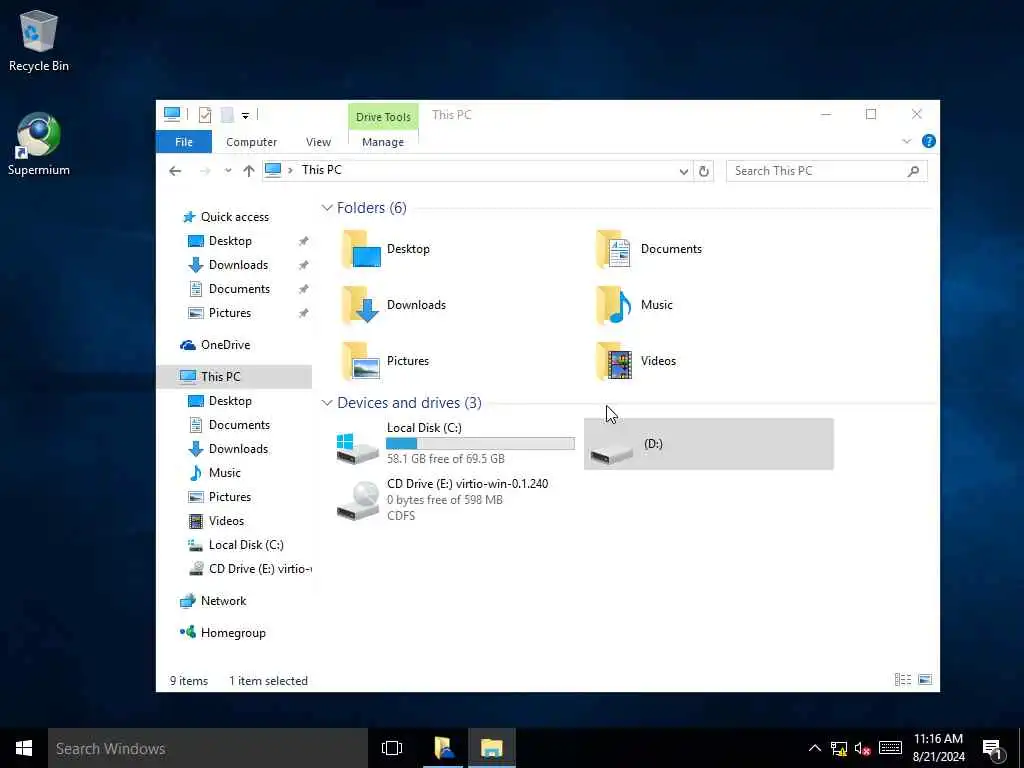Select the CD Drive (E:) virtio-win icon
This screenshot has height=768, width=1024.
[x=357, y=501]
